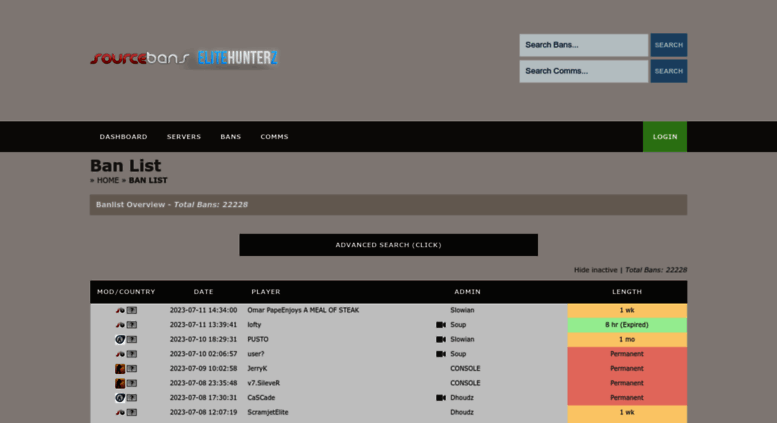Click the red Permanent cell in the user? row
This screenshot has height=423, width=777.
pos(627,354)
